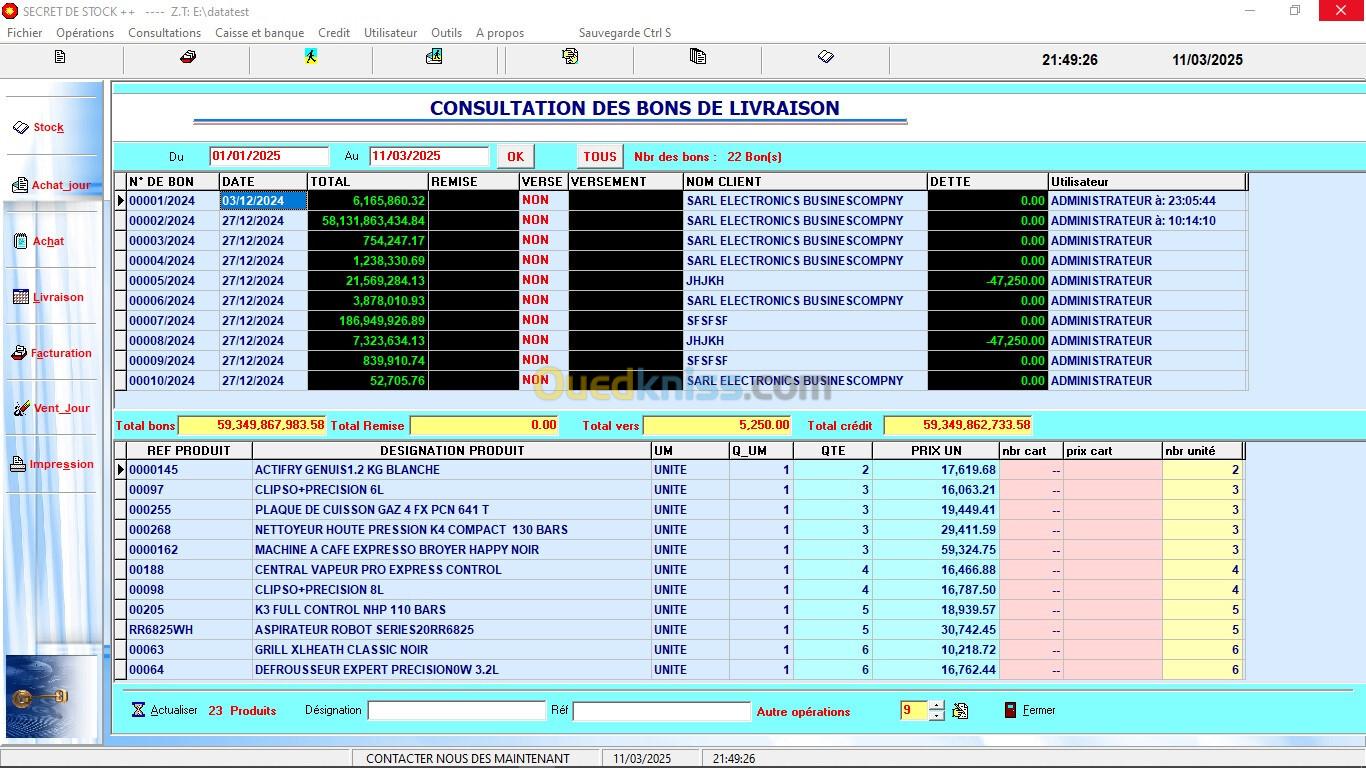This screenshot has width=1366, height=768.
Task: Open the Facturation printer icon
Action: (x=19, y=353)
